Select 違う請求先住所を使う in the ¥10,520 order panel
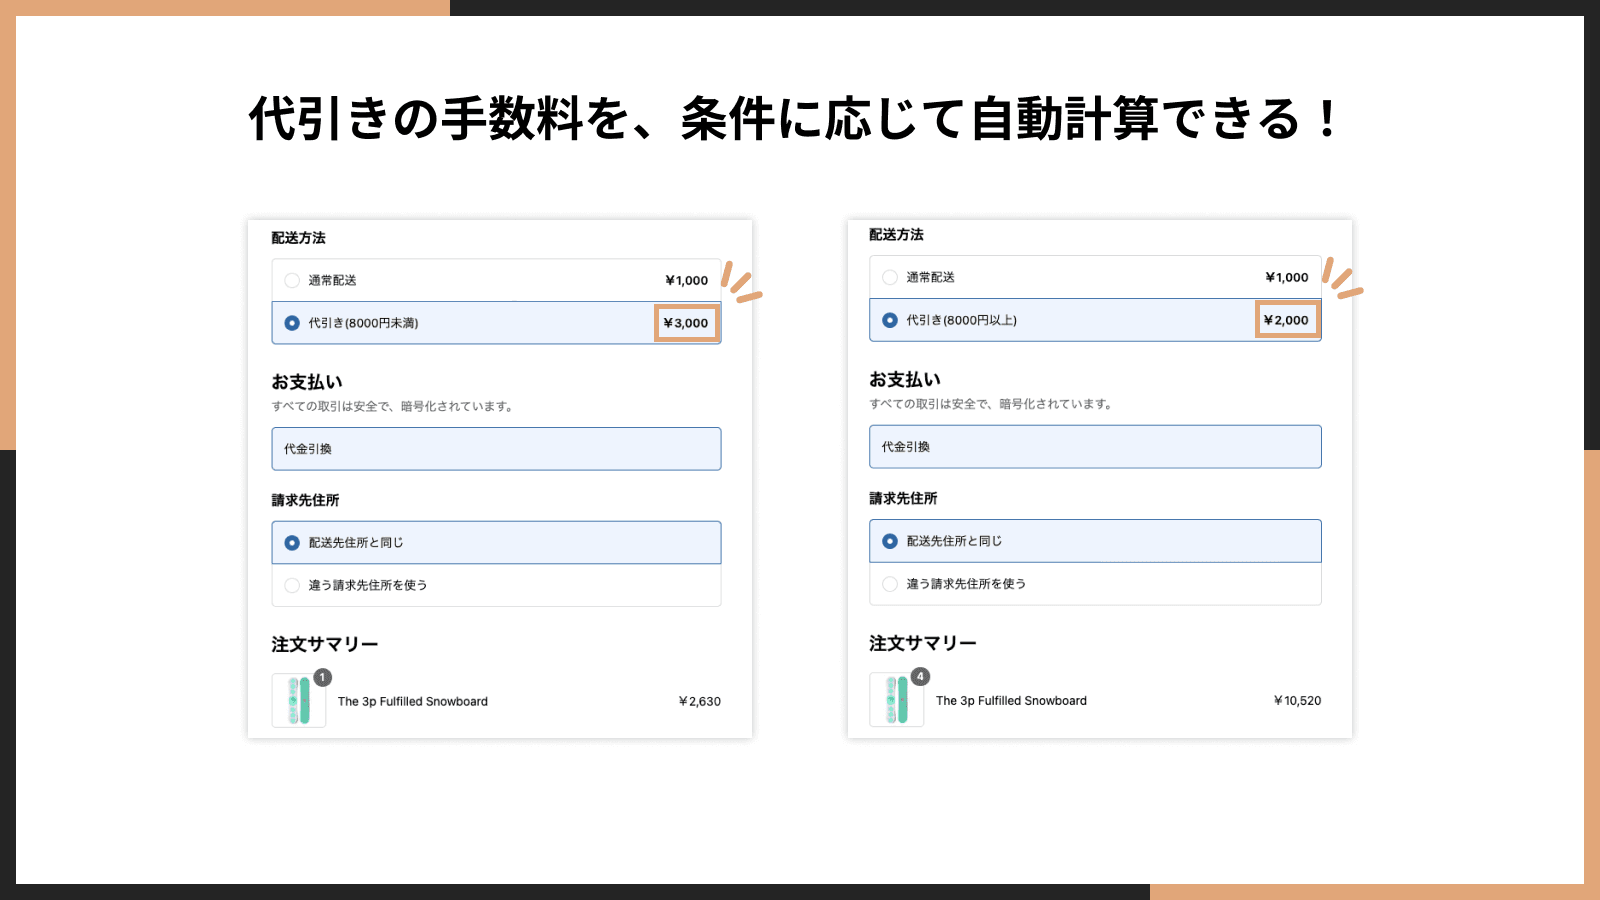 890,583
